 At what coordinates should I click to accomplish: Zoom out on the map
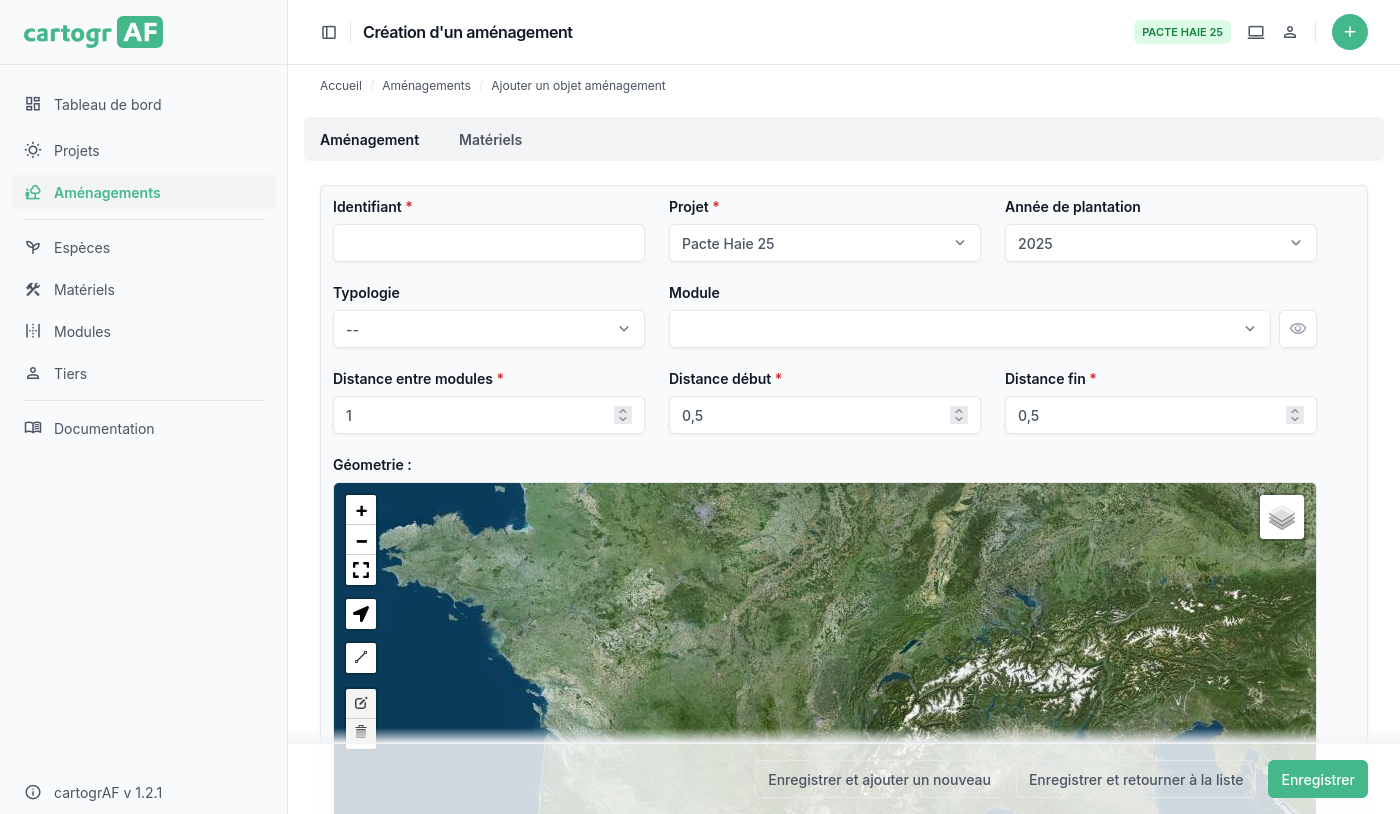tap(361, 541)
